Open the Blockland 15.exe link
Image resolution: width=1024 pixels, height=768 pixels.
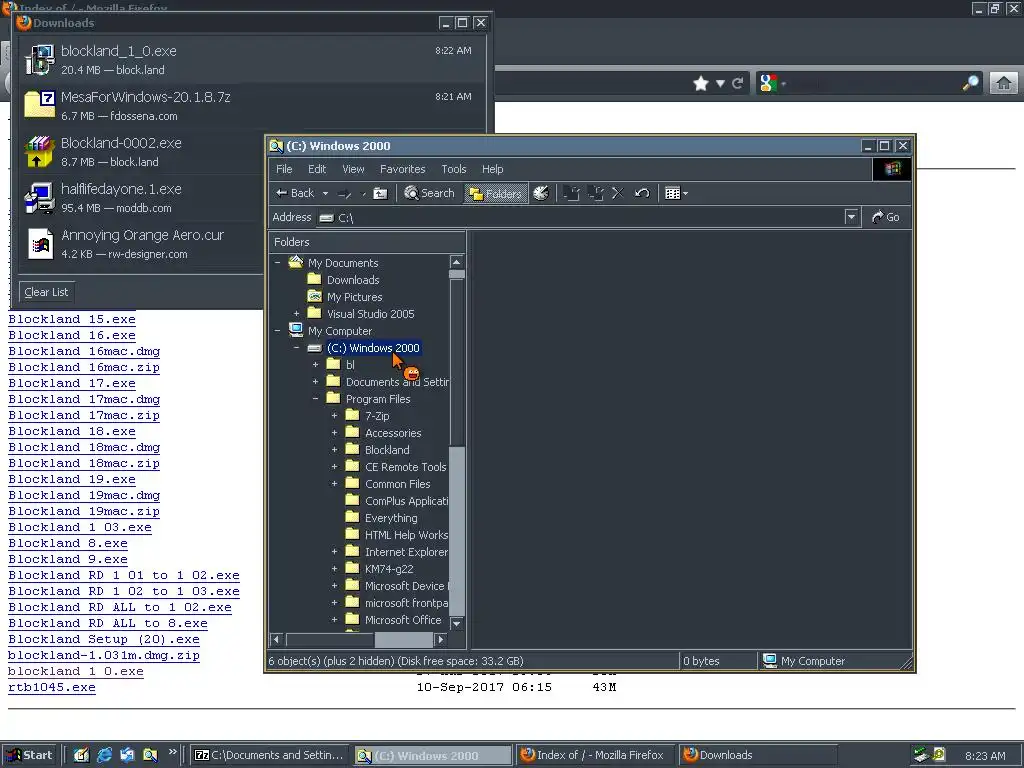click(72, 319)
